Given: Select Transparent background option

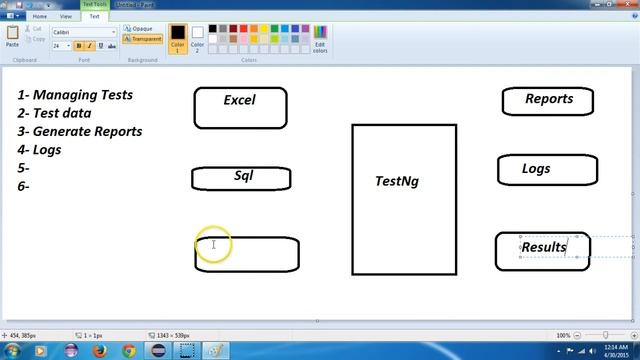Looking at the screenshot, I should [142, 39].
